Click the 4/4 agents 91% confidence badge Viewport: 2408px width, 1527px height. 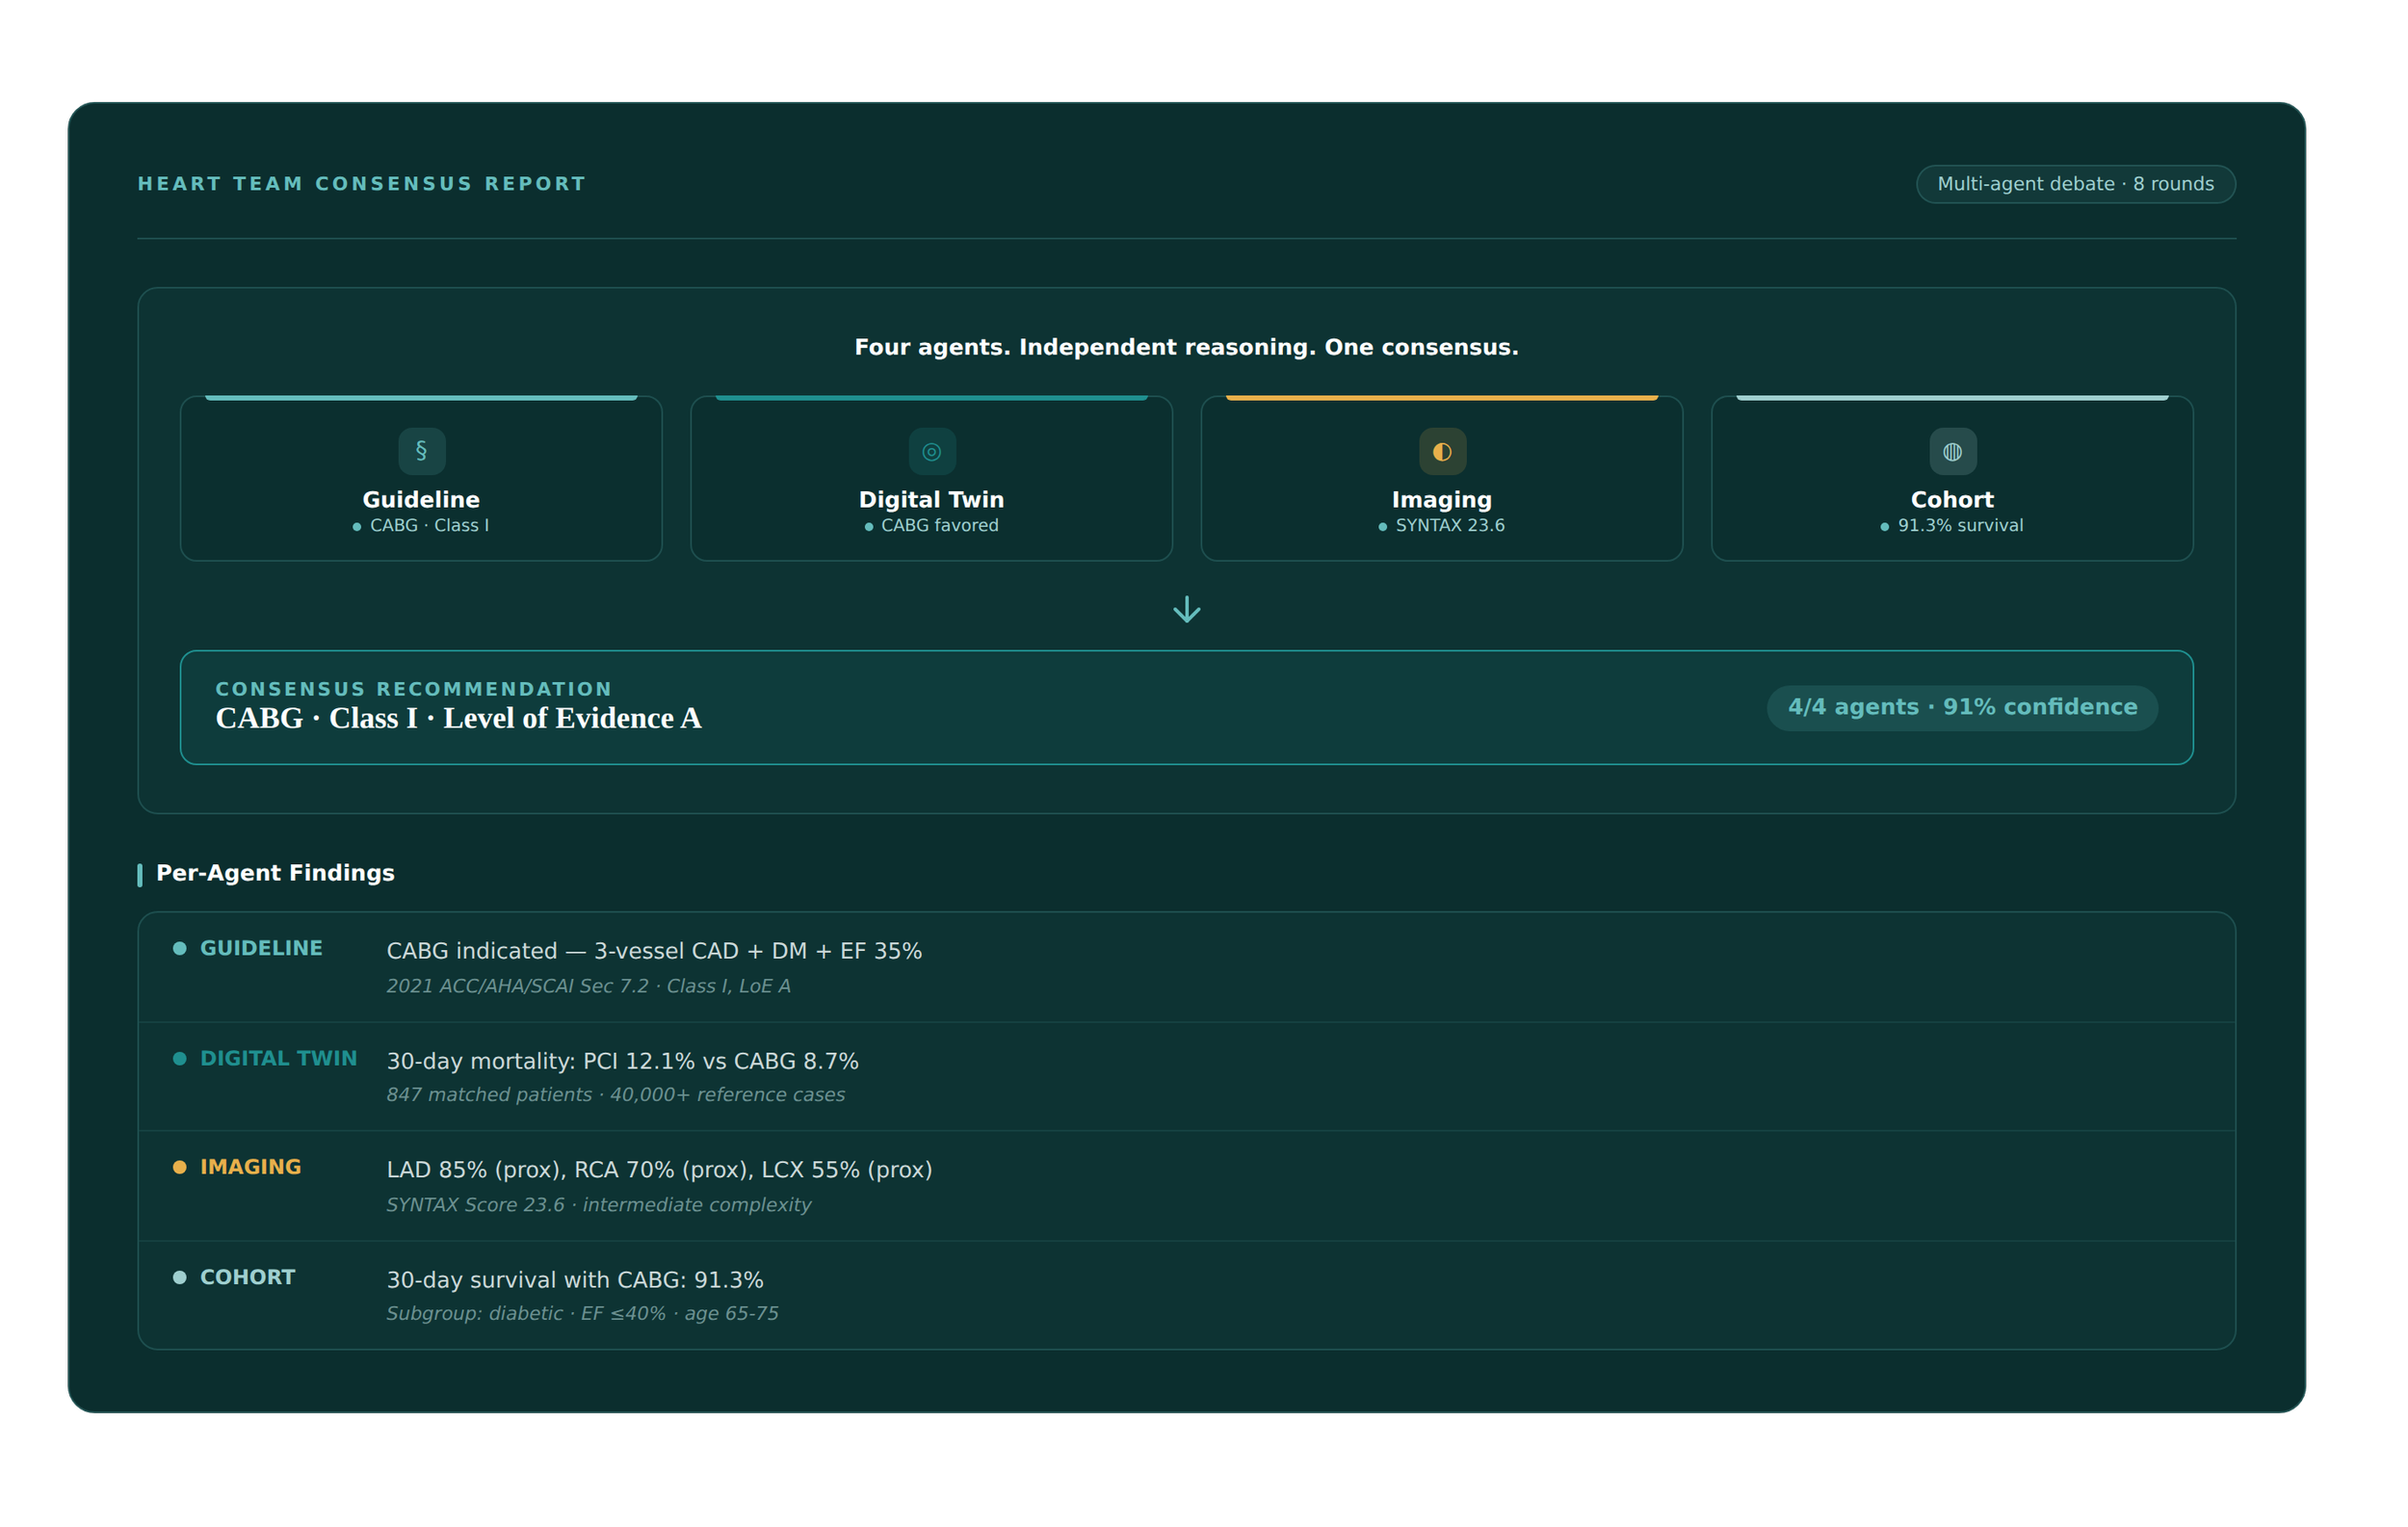click(x=1961, y=707)
